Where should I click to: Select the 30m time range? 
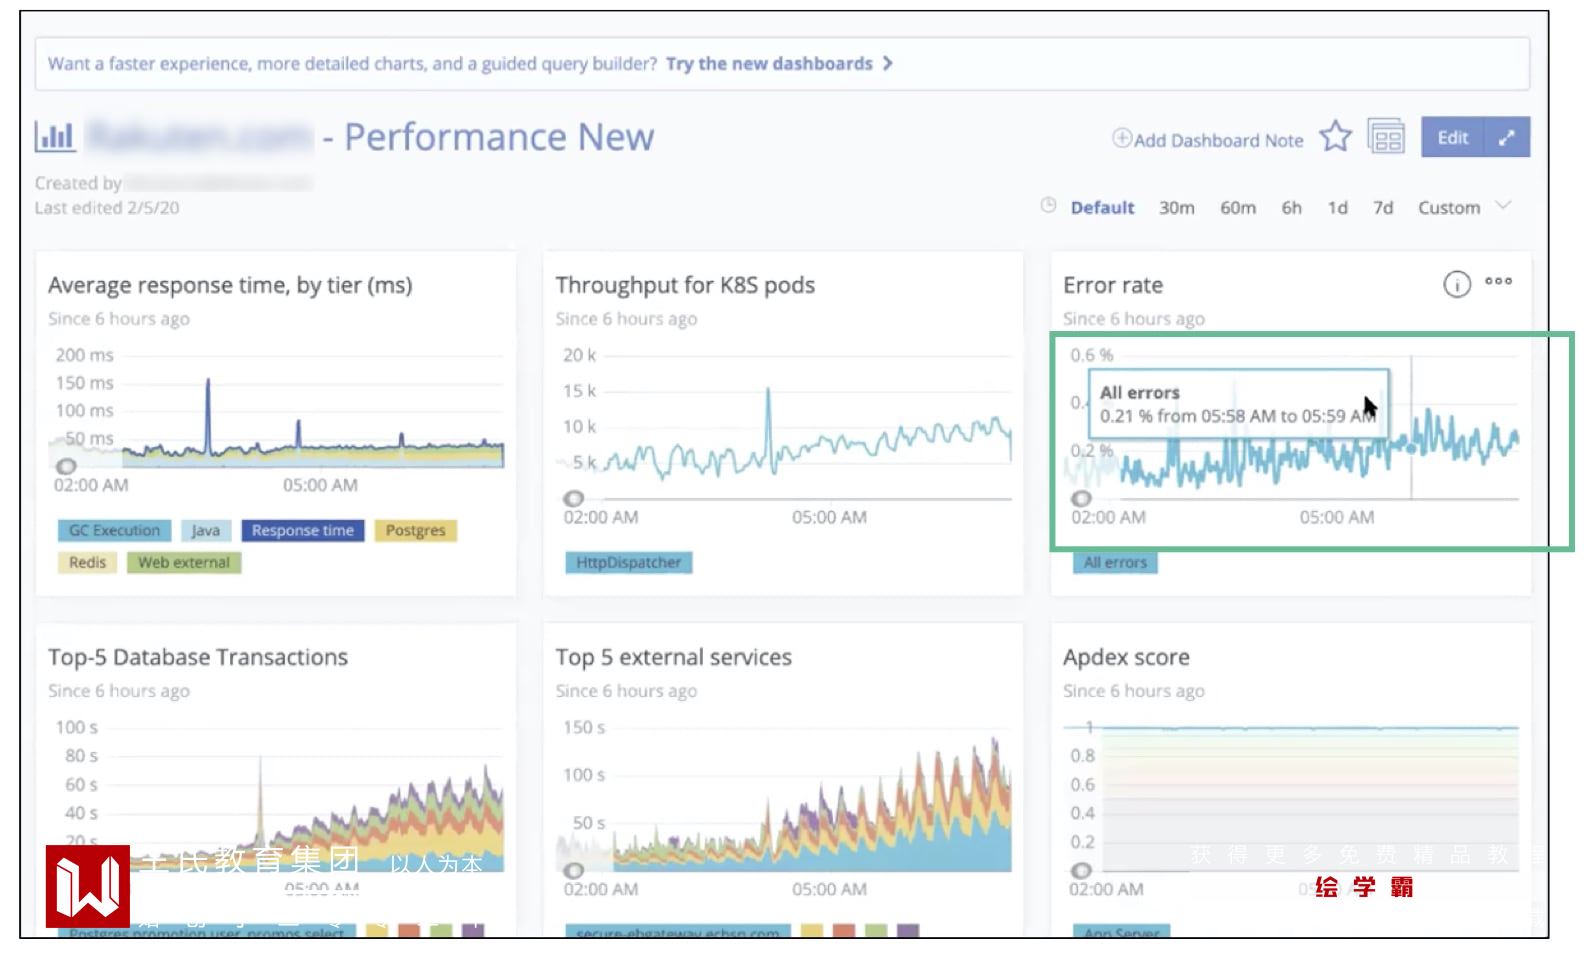click(x=1176, y=208)
